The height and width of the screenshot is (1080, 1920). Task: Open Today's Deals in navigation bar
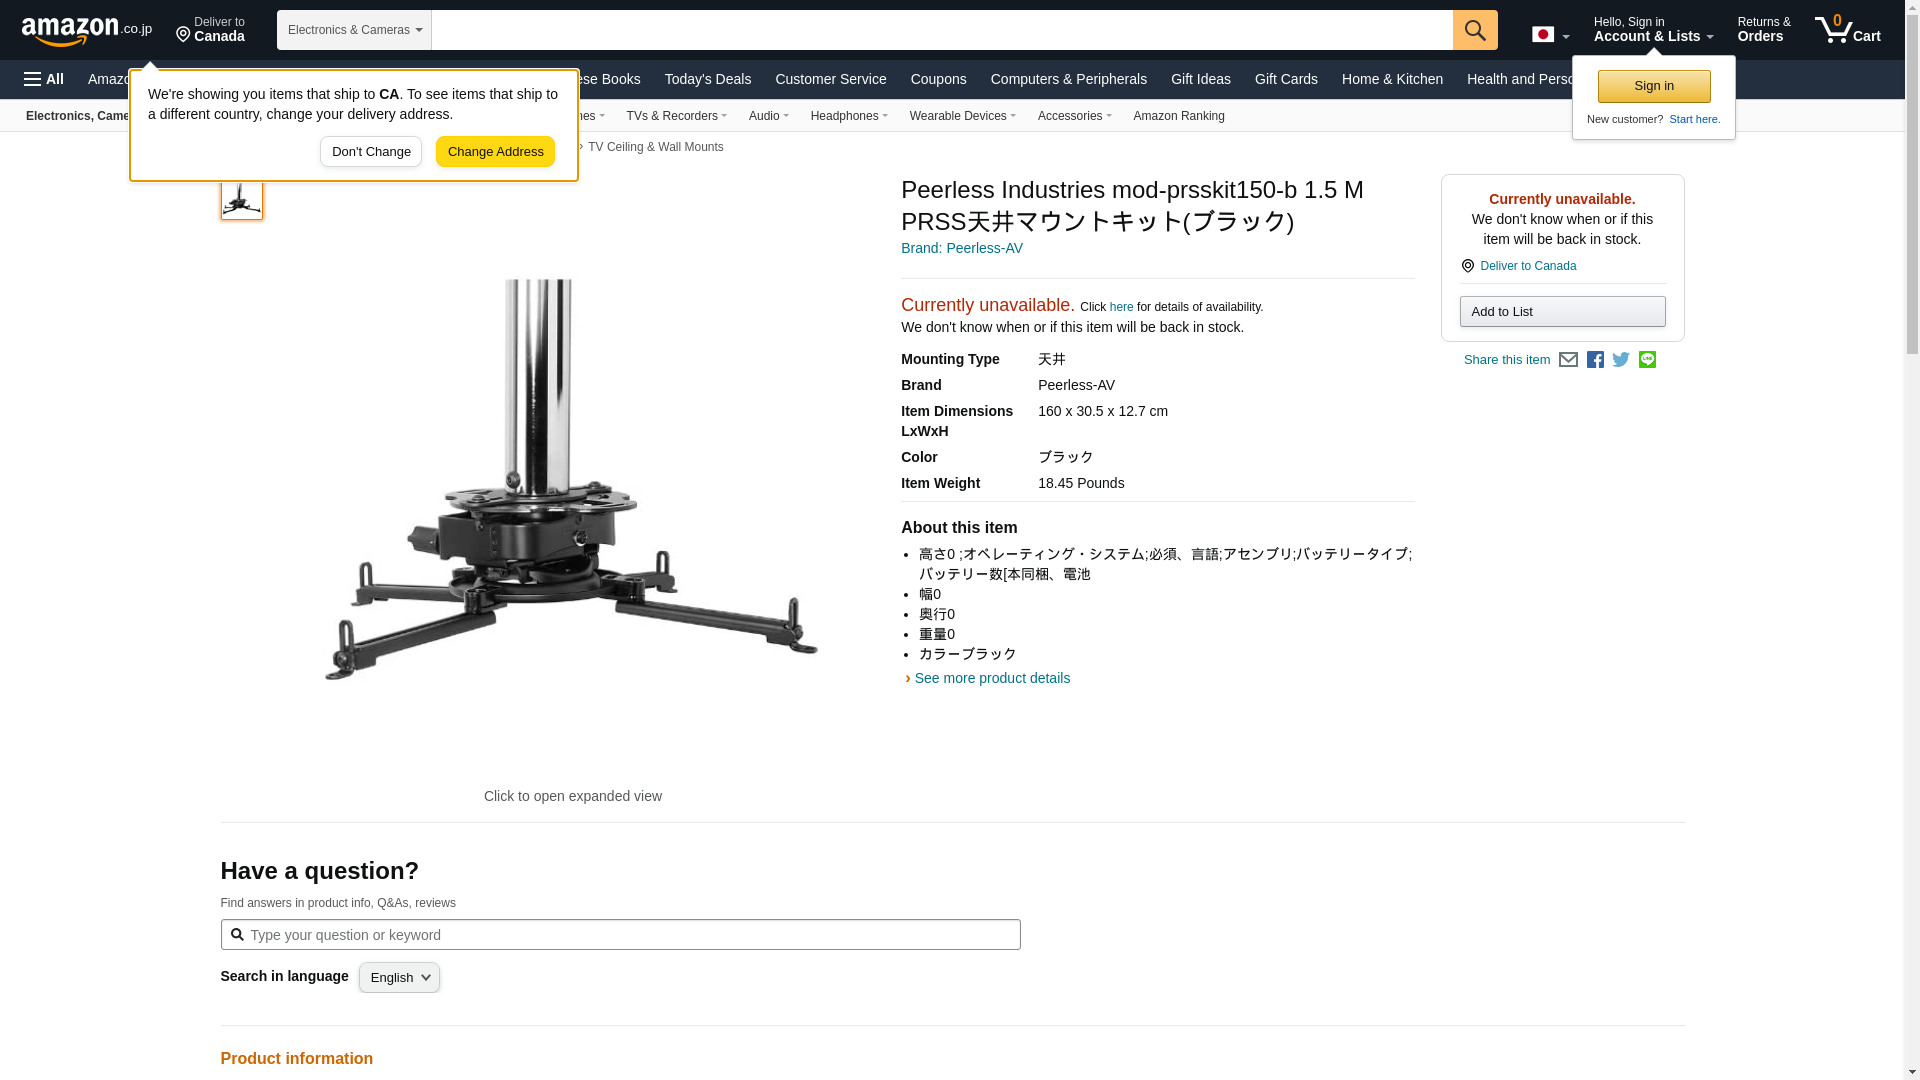[707, 79]
